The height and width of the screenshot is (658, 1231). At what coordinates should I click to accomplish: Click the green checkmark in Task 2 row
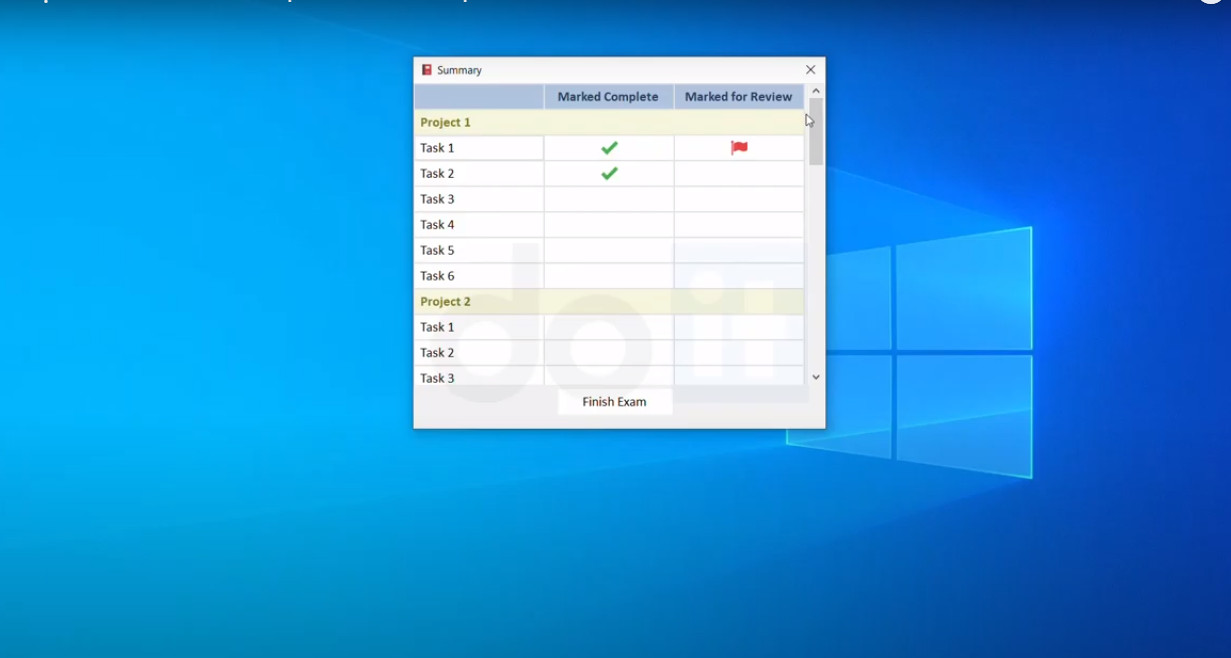[x=609, y=173]
